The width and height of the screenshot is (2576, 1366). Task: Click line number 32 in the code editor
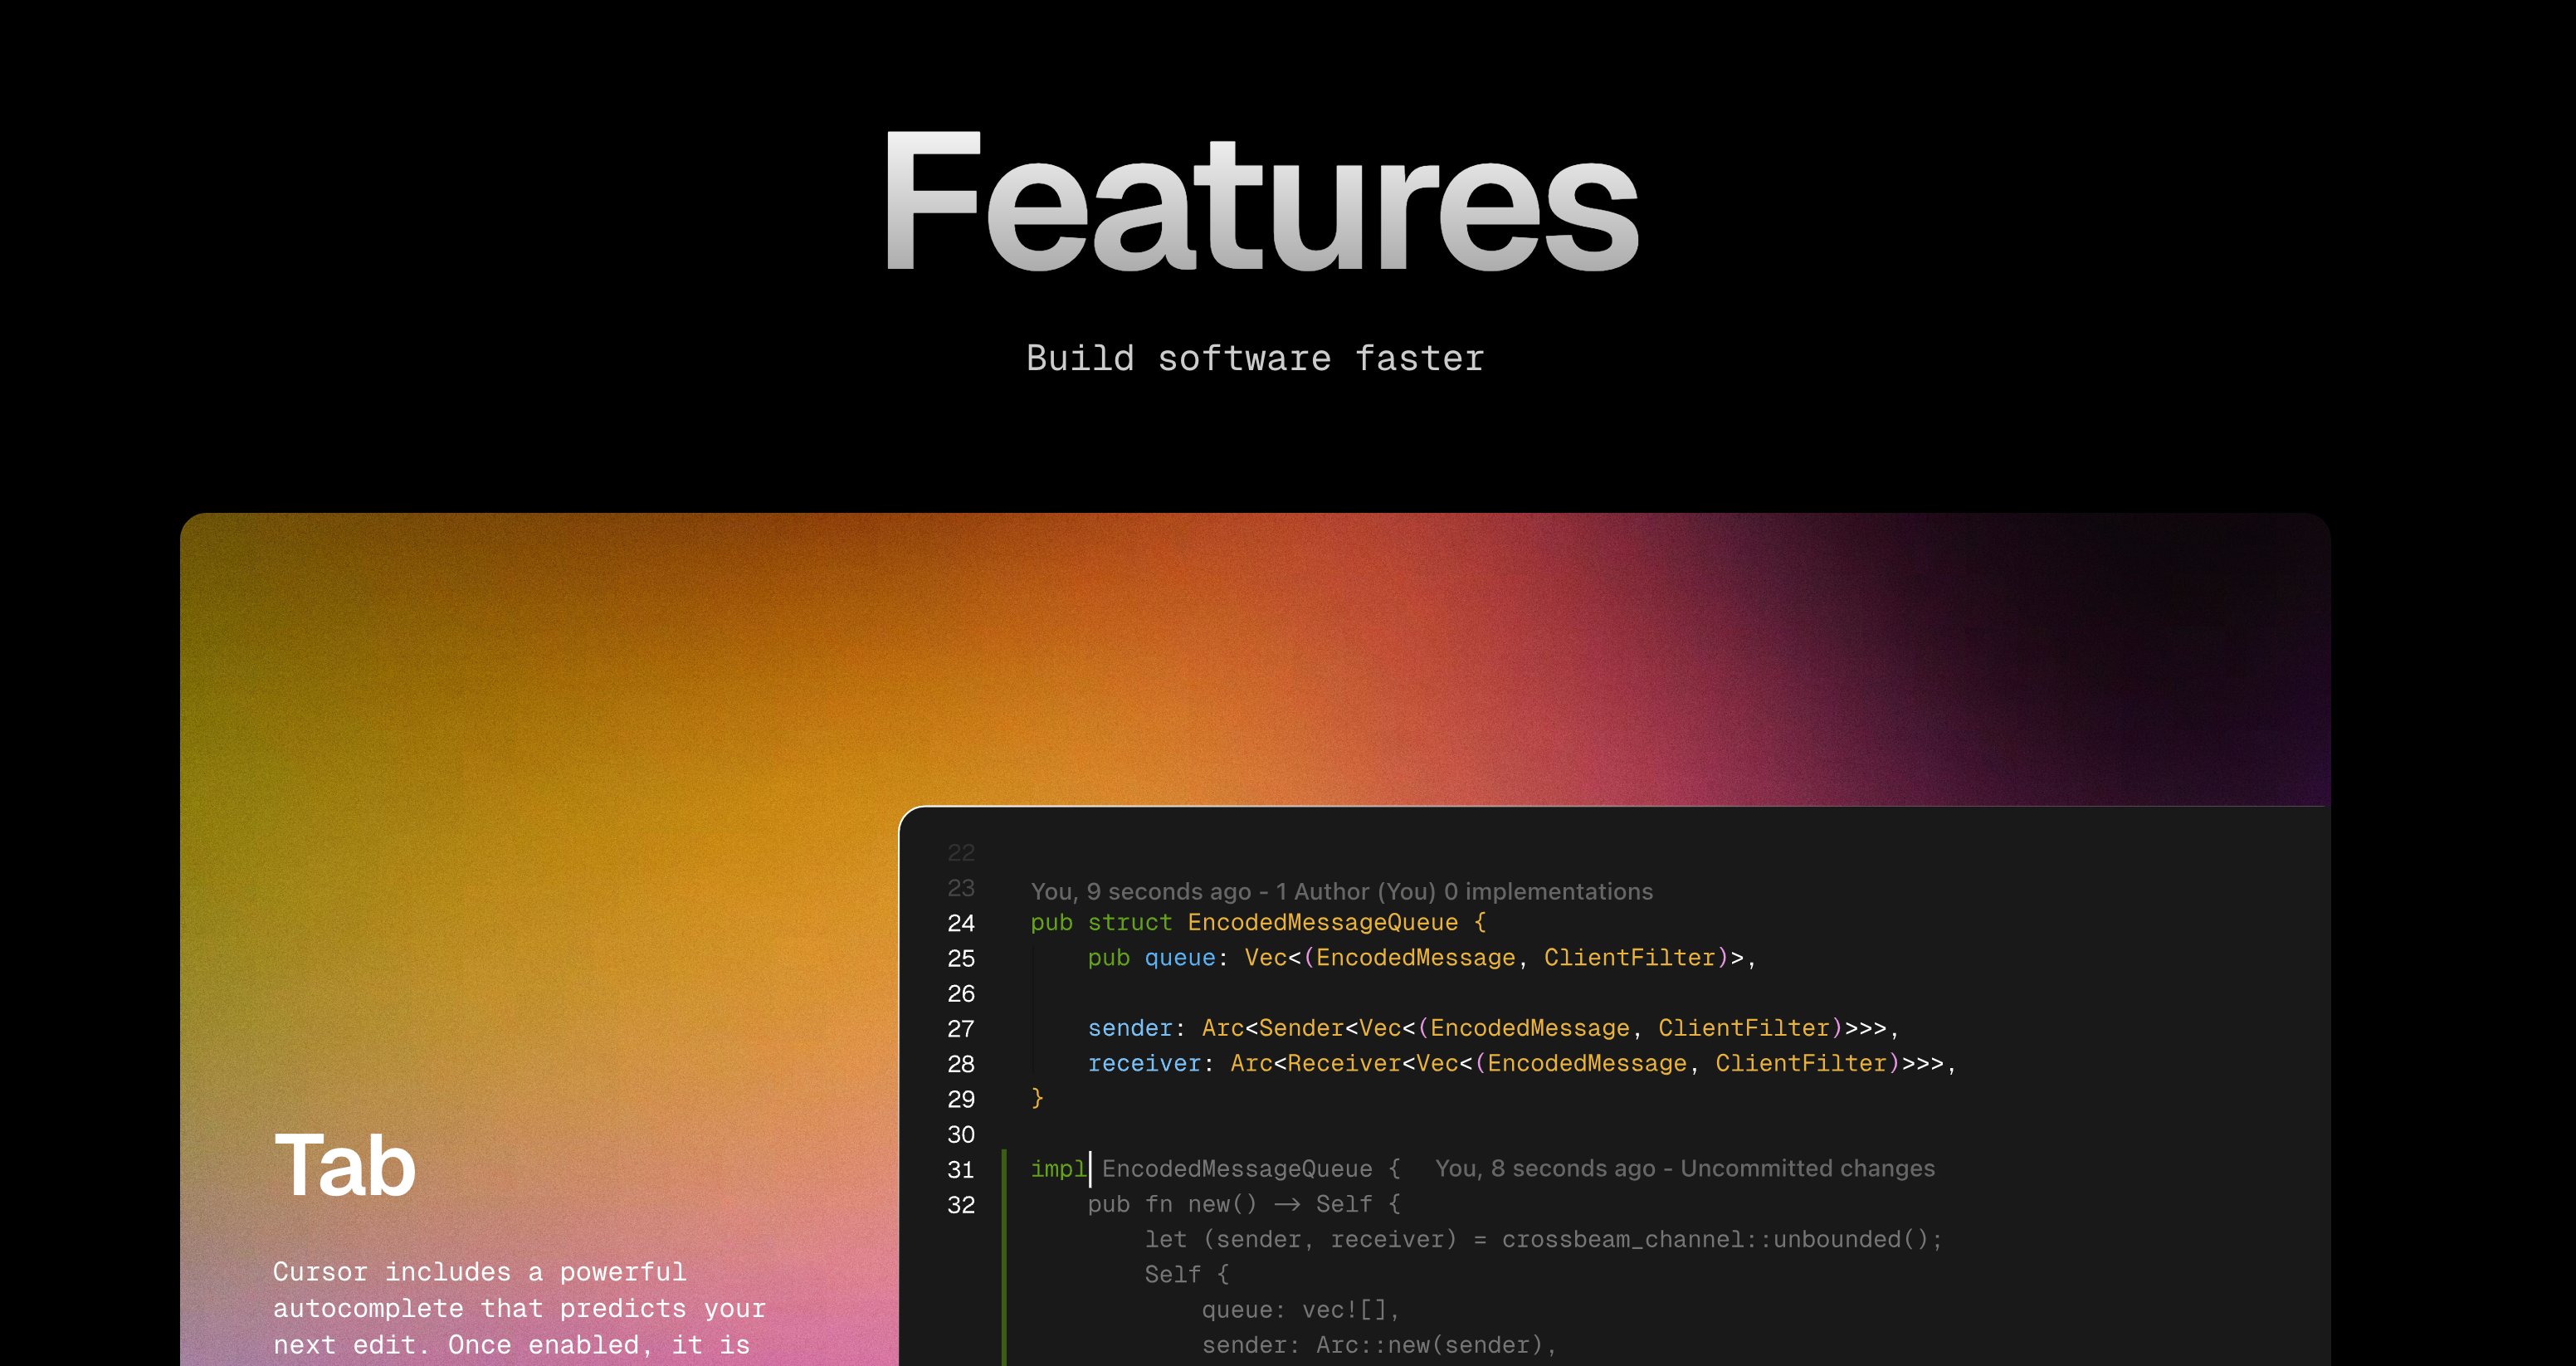tap(960, 1204)
